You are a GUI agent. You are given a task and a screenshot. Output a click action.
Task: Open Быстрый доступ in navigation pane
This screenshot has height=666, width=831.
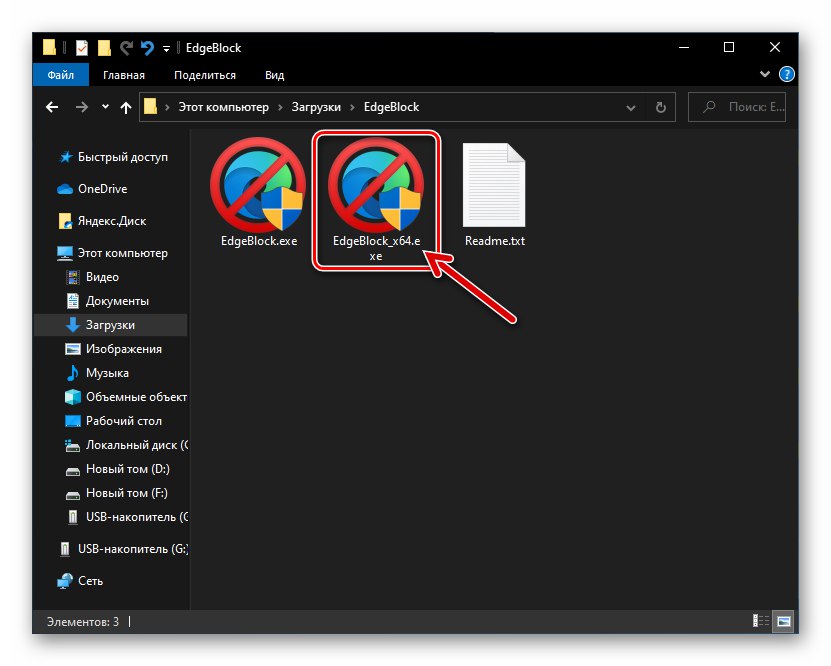113,157
